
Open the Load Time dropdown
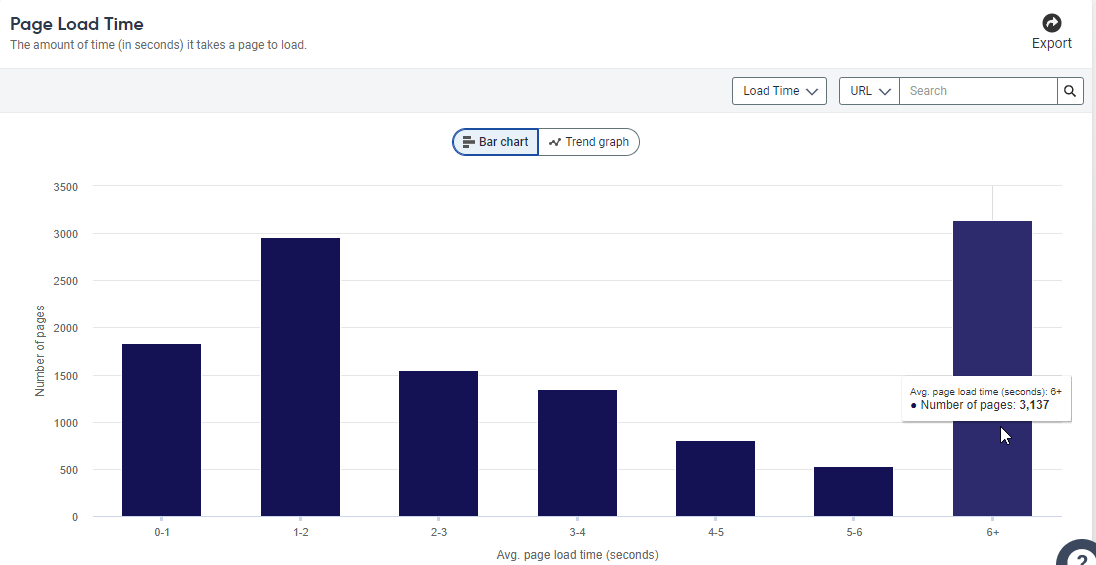(779, 91)
